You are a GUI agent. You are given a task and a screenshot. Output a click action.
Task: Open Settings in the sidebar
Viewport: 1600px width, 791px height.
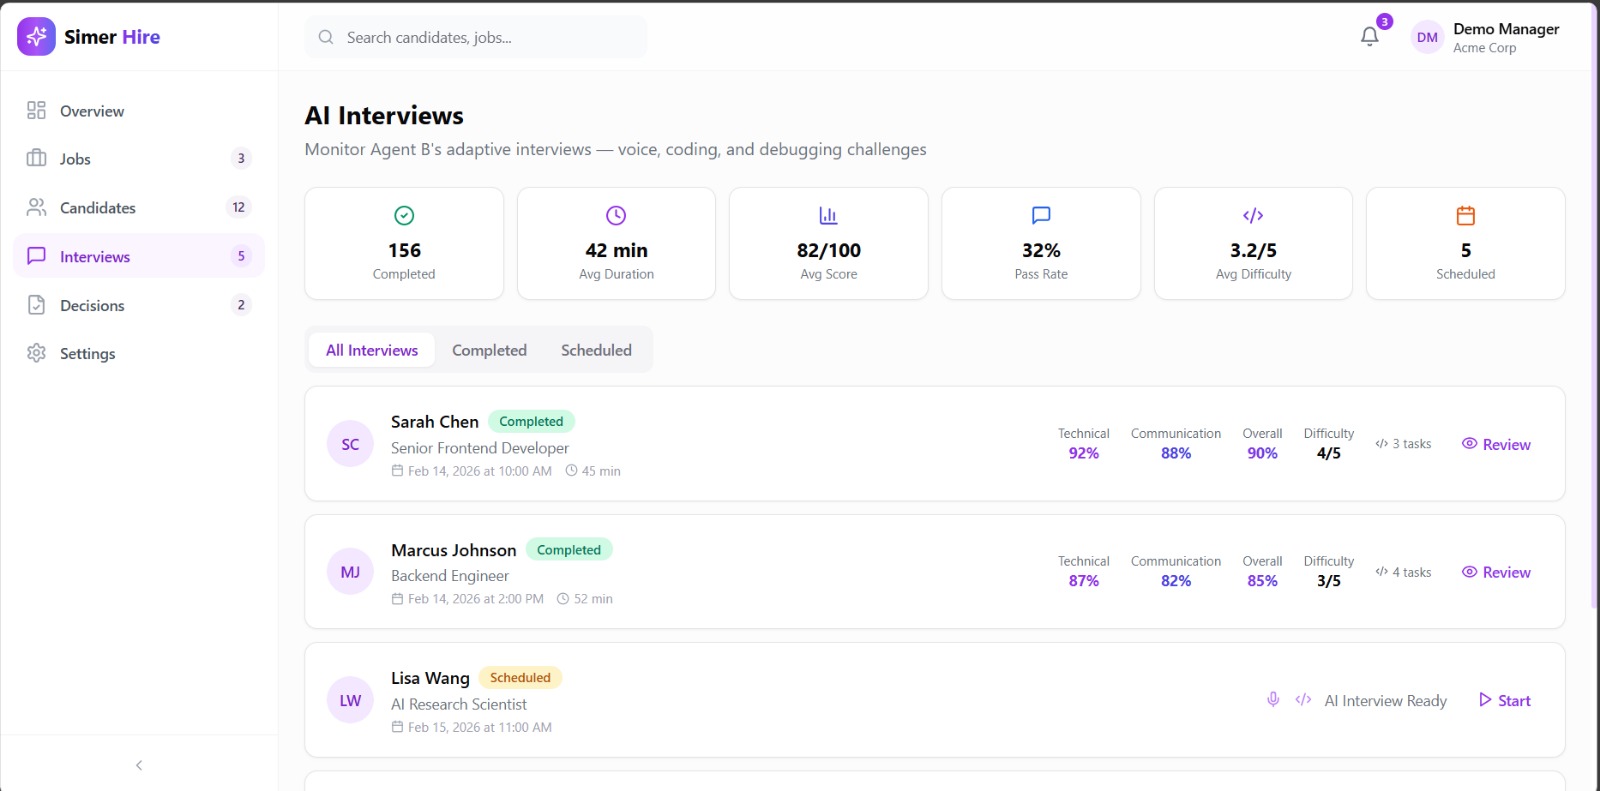coord(139,353)
